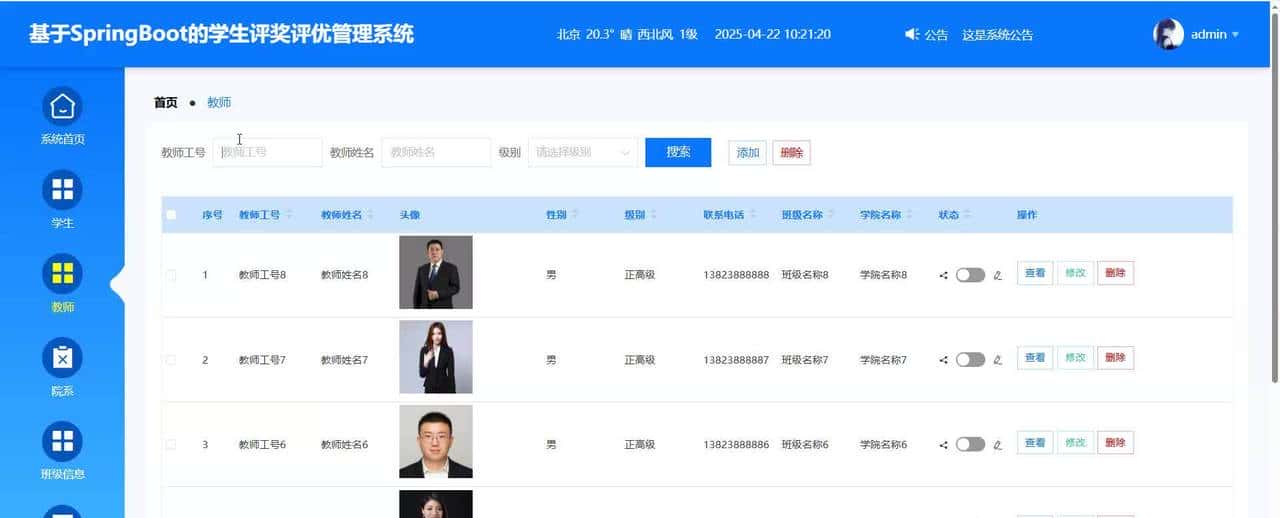Click the 北京 weather info text
Screen dimensions: 1280x518
tap(627, 34)
